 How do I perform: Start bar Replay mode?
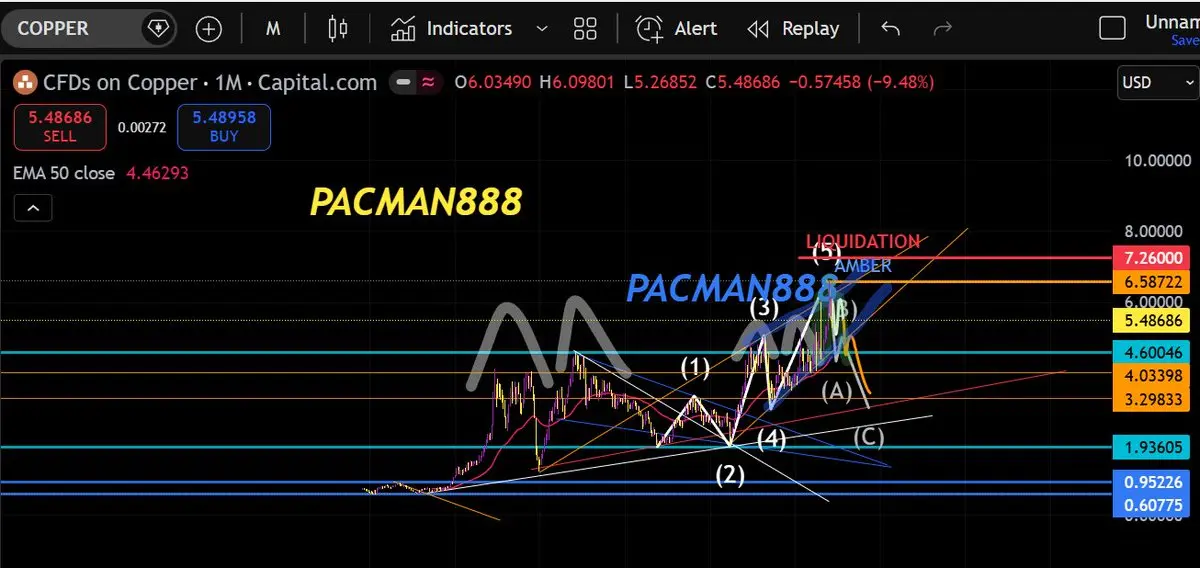(793, 28)
